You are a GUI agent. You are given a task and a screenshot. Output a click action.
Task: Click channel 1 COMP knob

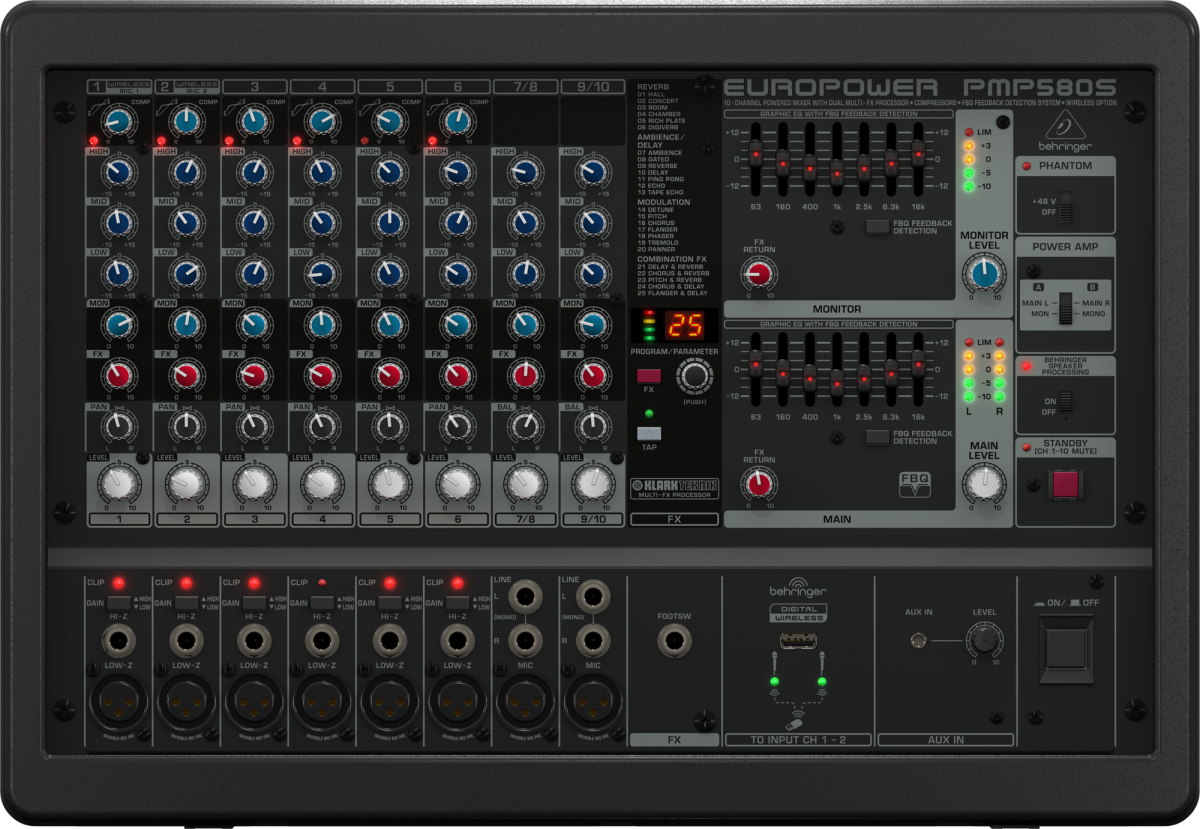pos(118,121)
